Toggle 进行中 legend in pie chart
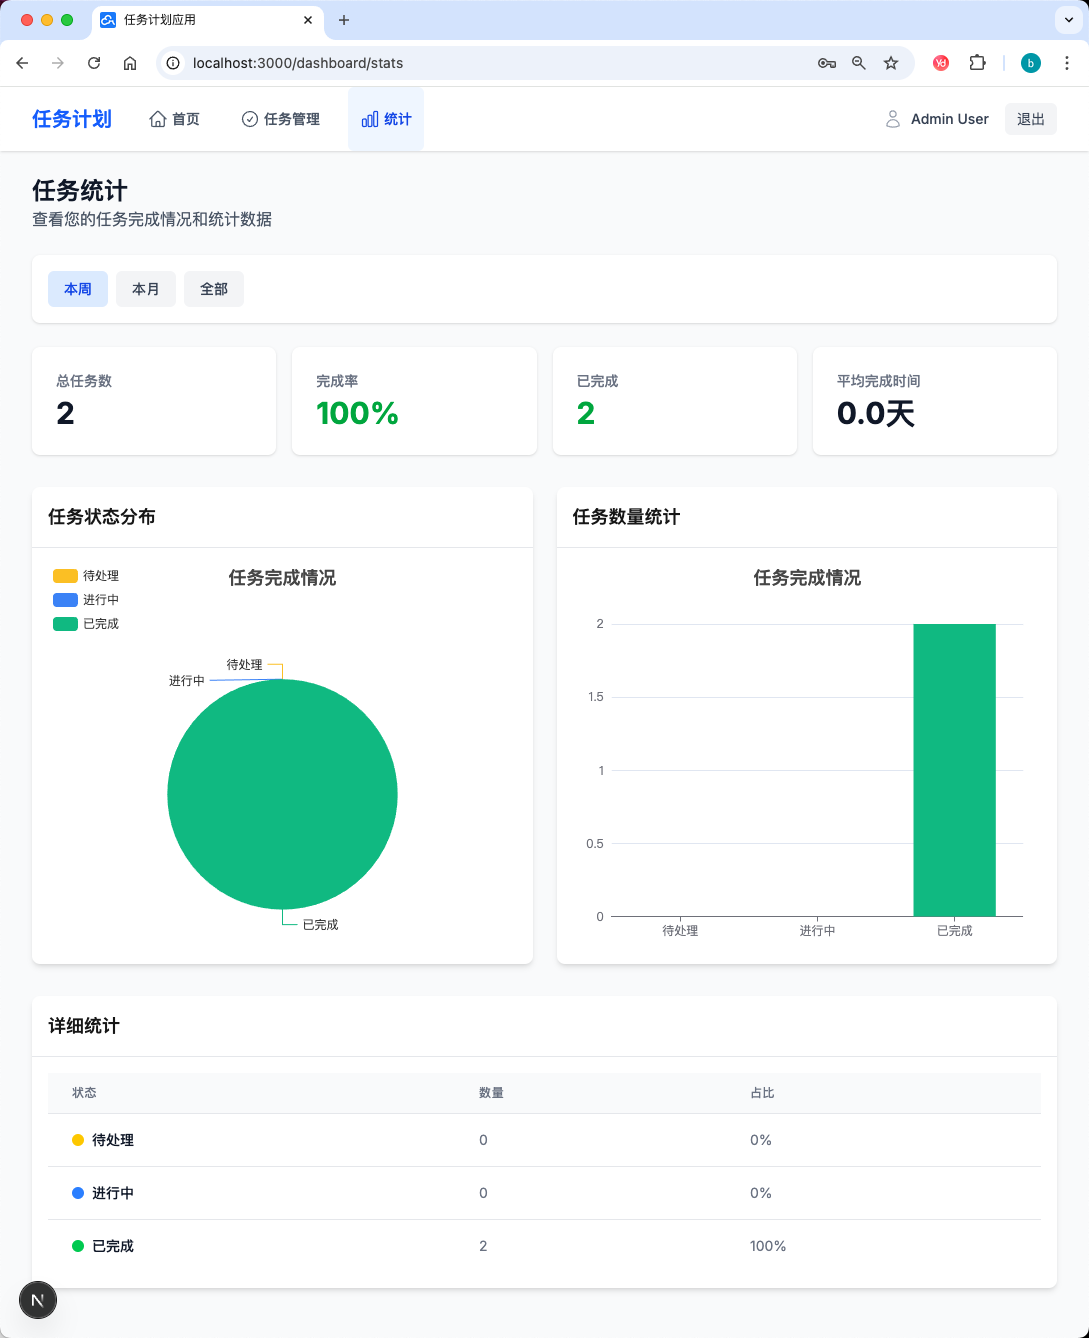This screenshot has height=1338, width=1089. [x=86, y=600]
